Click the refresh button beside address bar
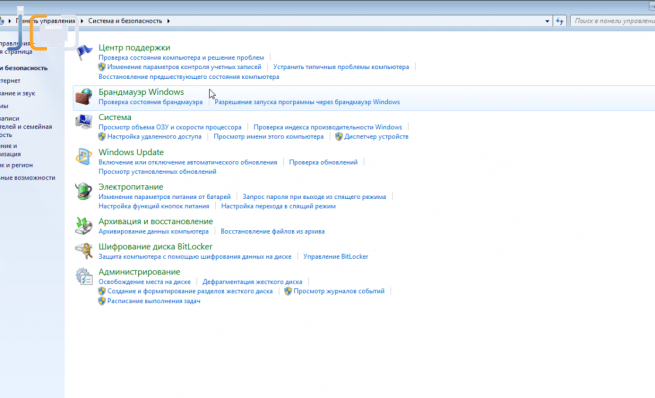 click(560, 21)
